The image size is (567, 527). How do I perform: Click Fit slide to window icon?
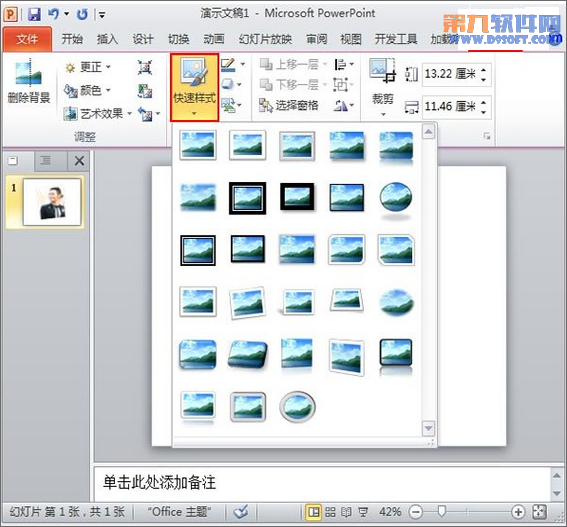coord(540,512)
